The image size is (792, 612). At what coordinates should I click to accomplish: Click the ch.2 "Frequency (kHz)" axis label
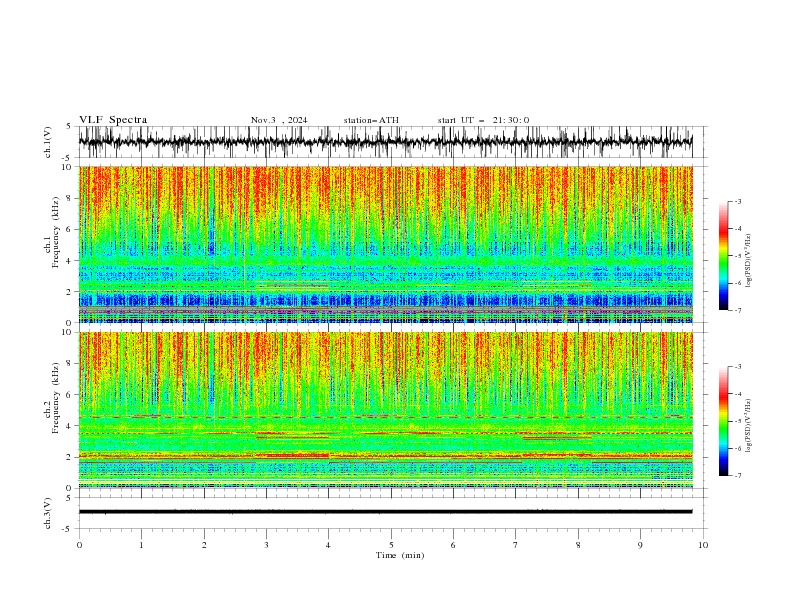[x=56, y=398]
